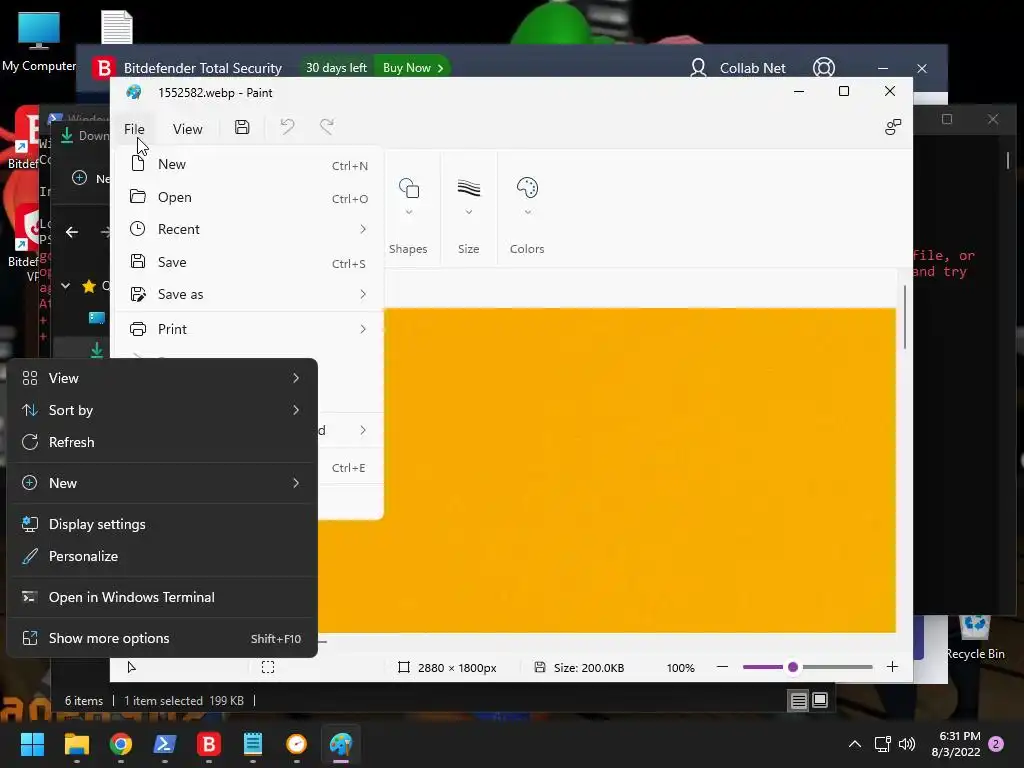The height and width of the screenshot is (768, 1024).
Task: Click the share icon in Paint toolbar
Action: tap(893, 127)
